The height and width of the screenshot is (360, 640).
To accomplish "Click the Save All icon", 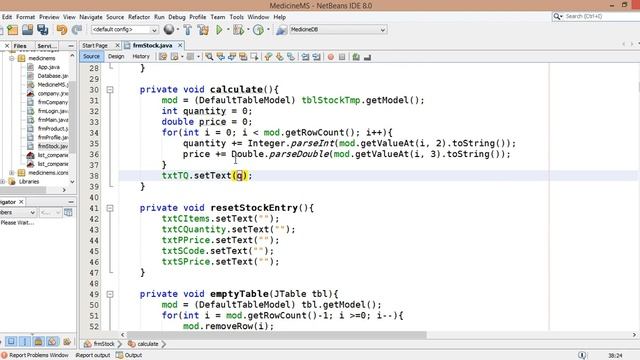I will (43, 30).
